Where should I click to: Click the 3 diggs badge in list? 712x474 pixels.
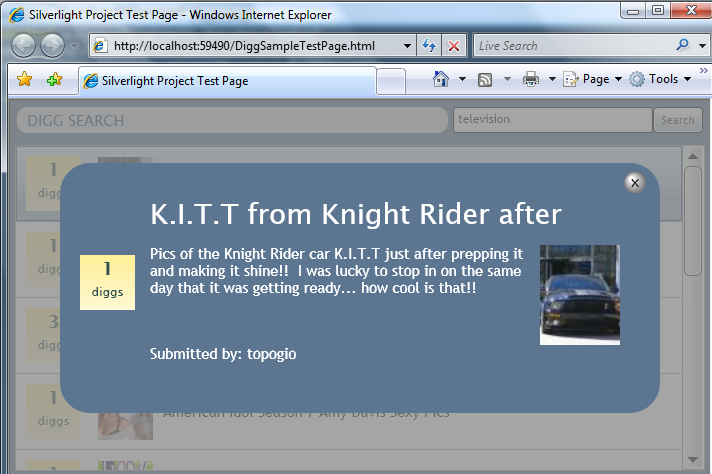[x=44, y=334]
